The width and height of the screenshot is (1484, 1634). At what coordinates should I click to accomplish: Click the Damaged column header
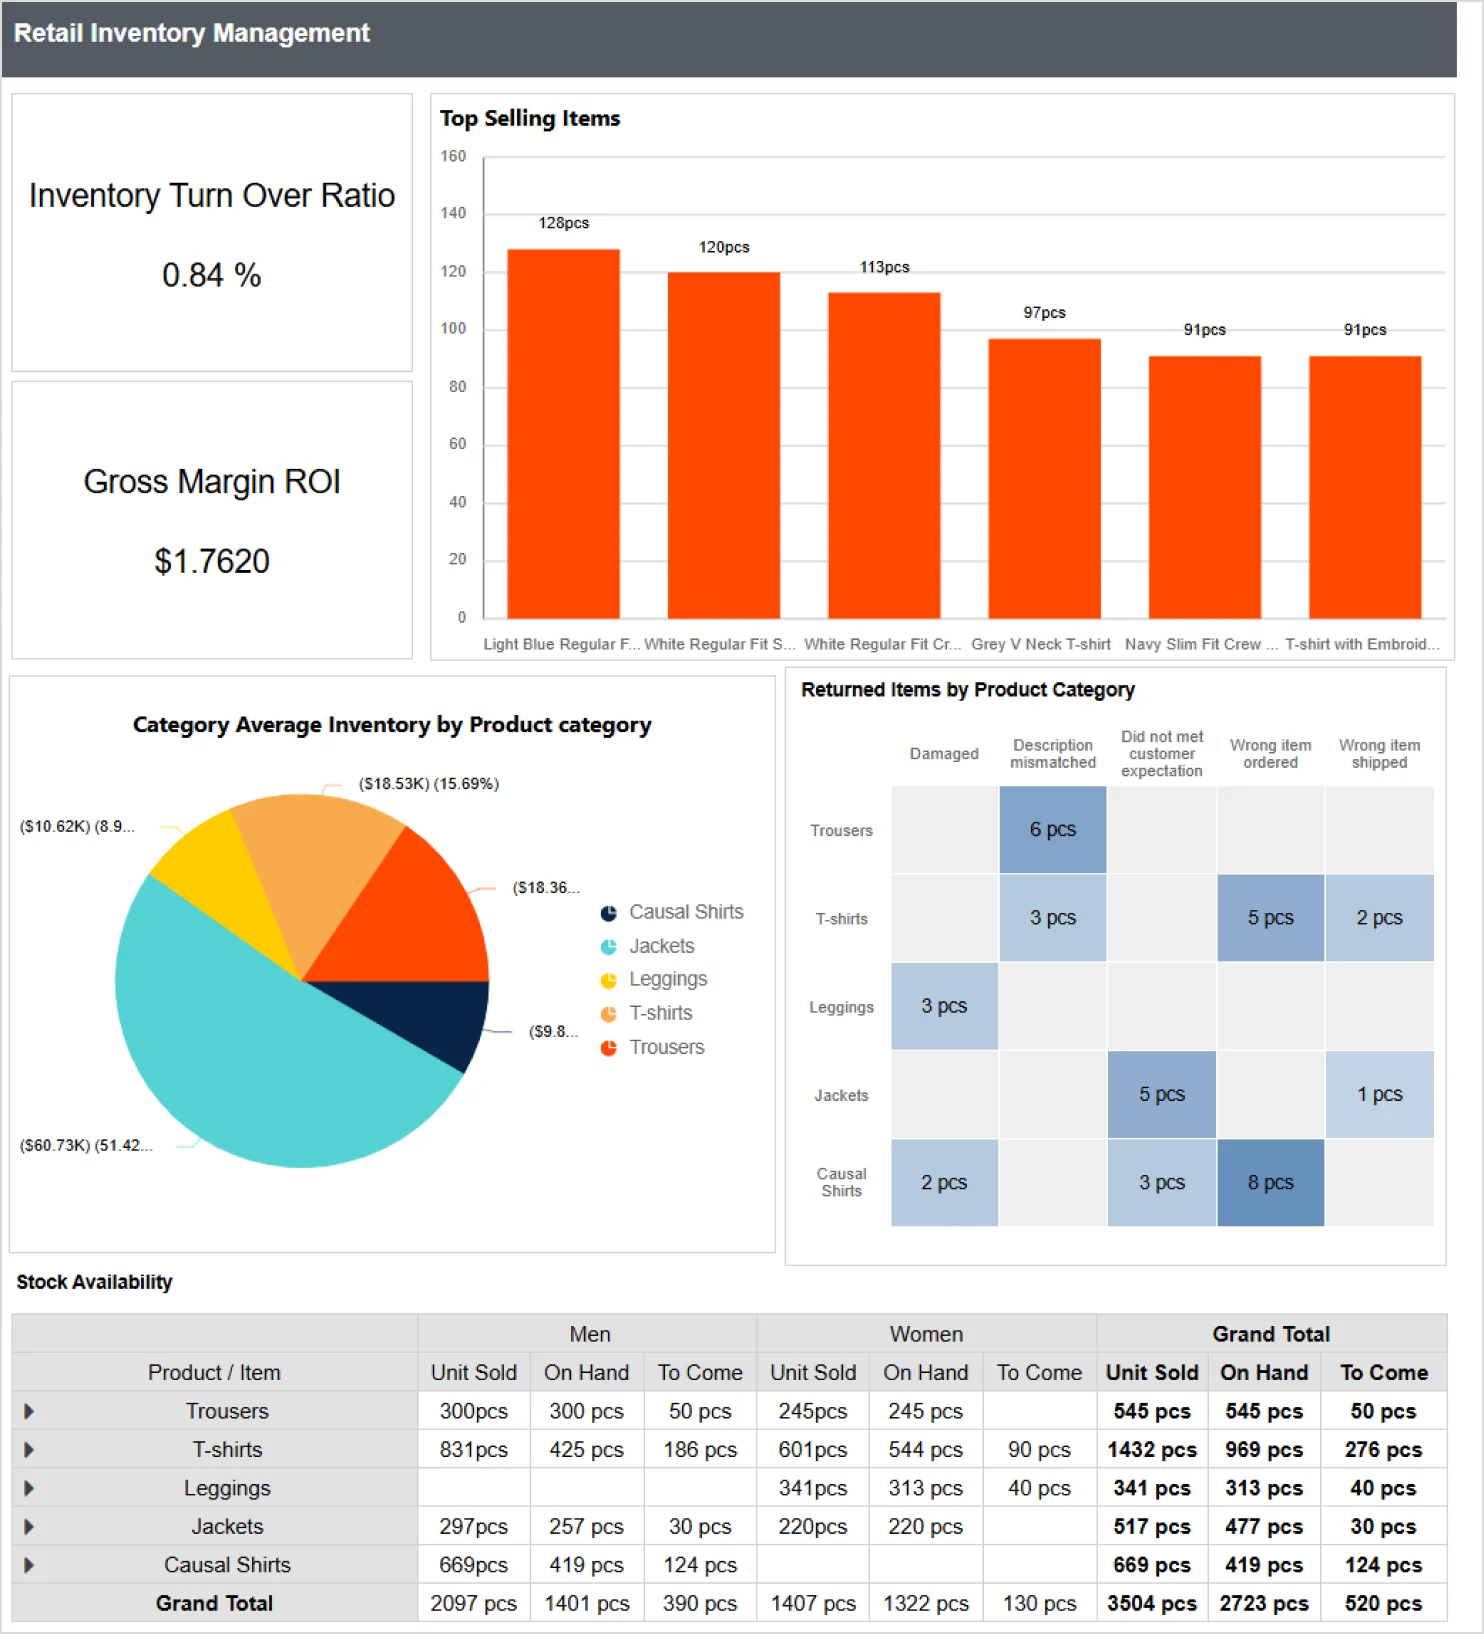tap(944, 754)
